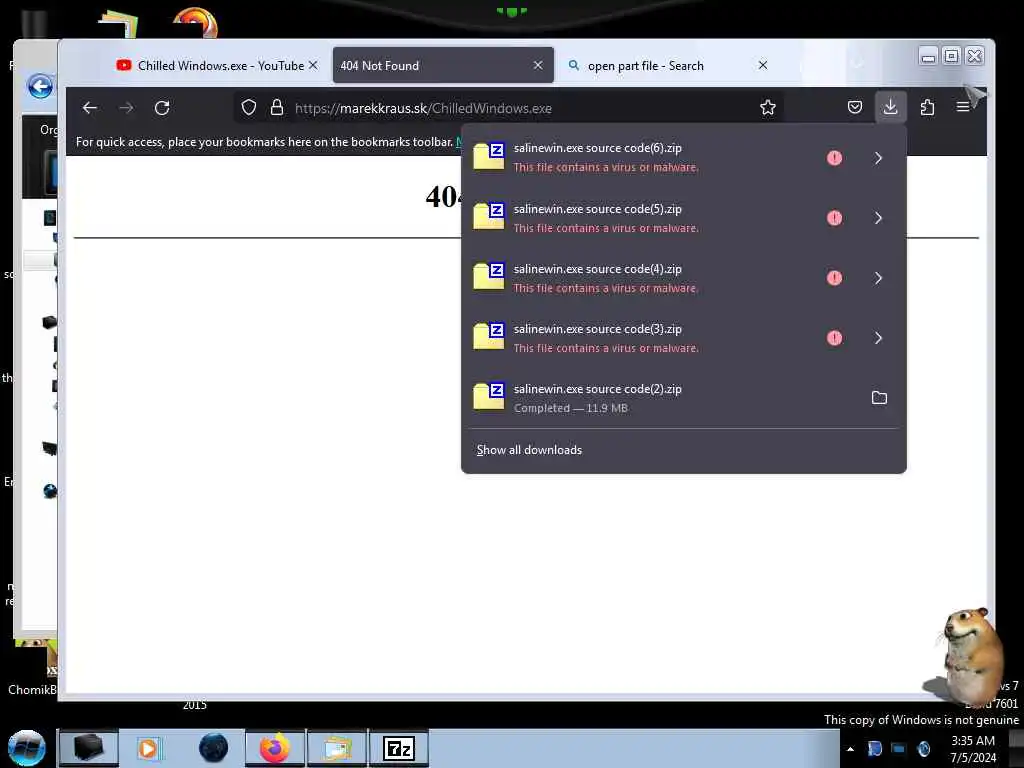
Task: Expand options for source code(4).zip download
Action: (x=878, y=278)
